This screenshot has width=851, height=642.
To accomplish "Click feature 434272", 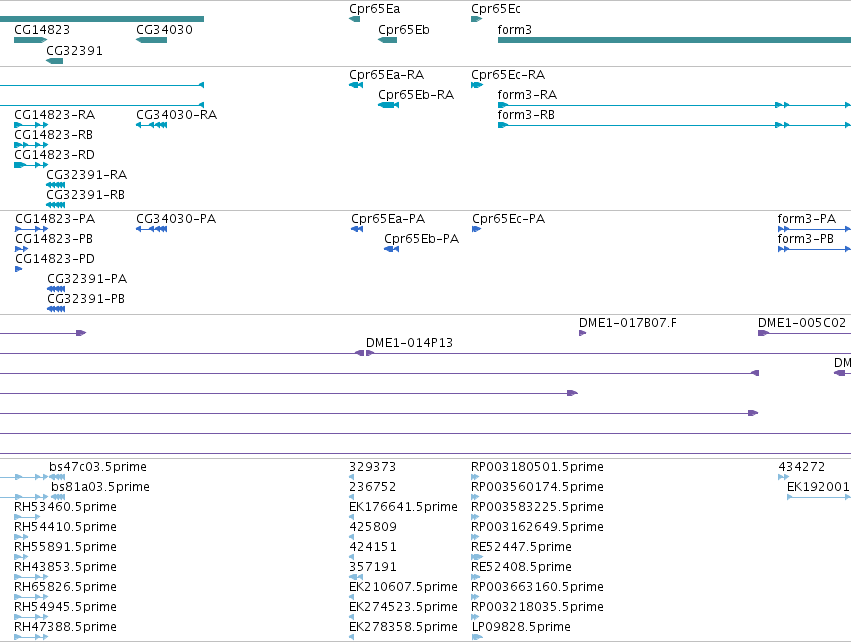I will click(x=802, y=467).
